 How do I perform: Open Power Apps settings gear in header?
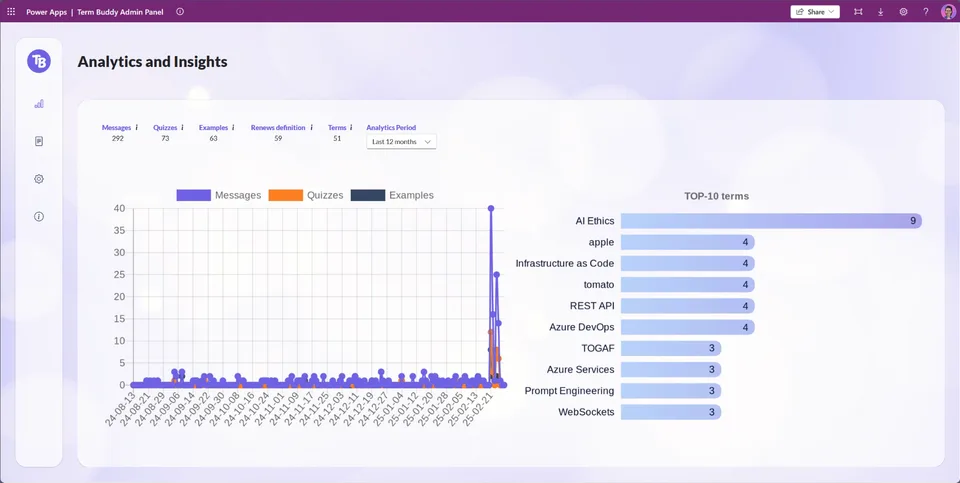[903, 12]
